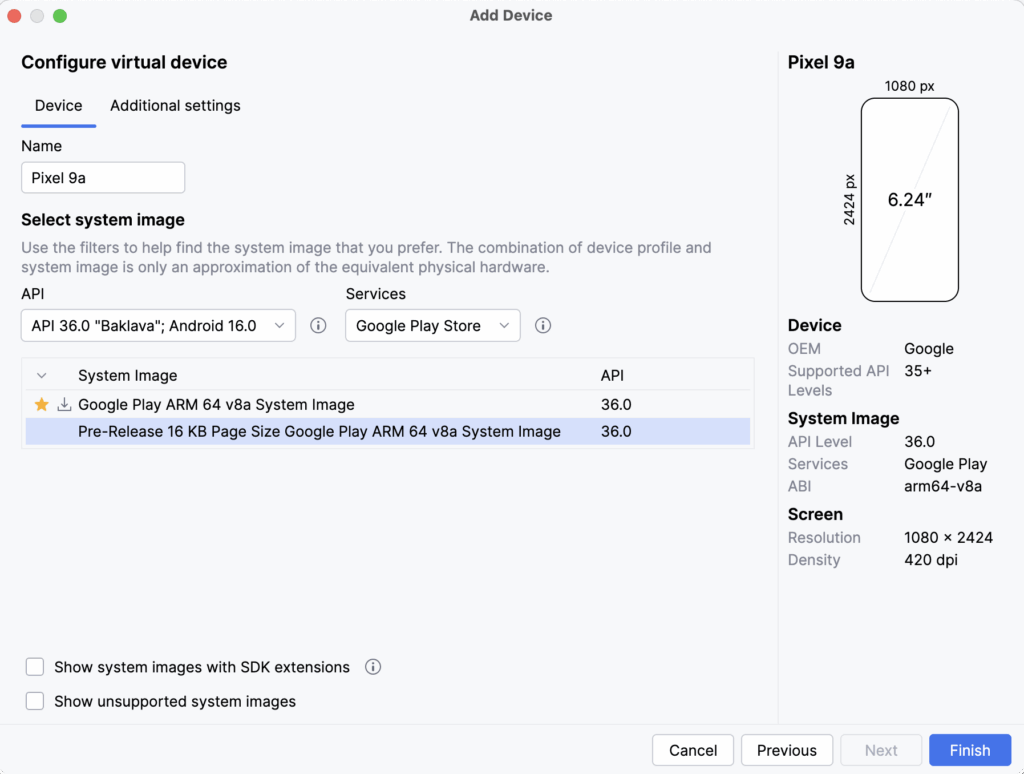Click the Pixel 9a device preview outline

click(x=910, y=200)
